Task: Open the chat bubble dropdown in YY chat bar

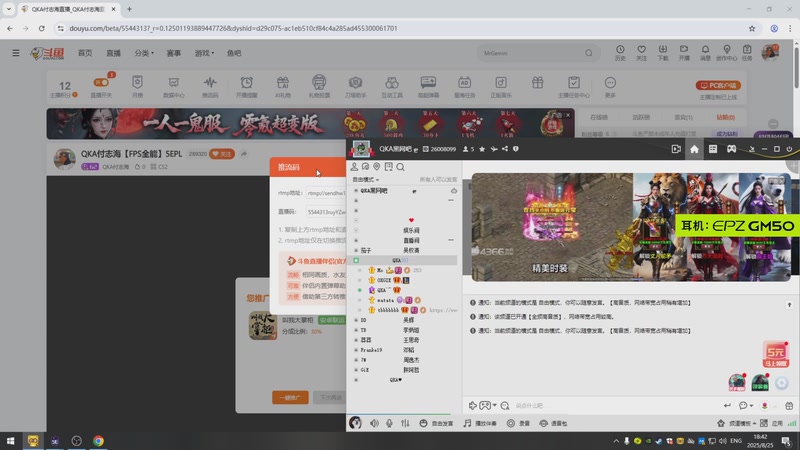Action: [746, 406]
